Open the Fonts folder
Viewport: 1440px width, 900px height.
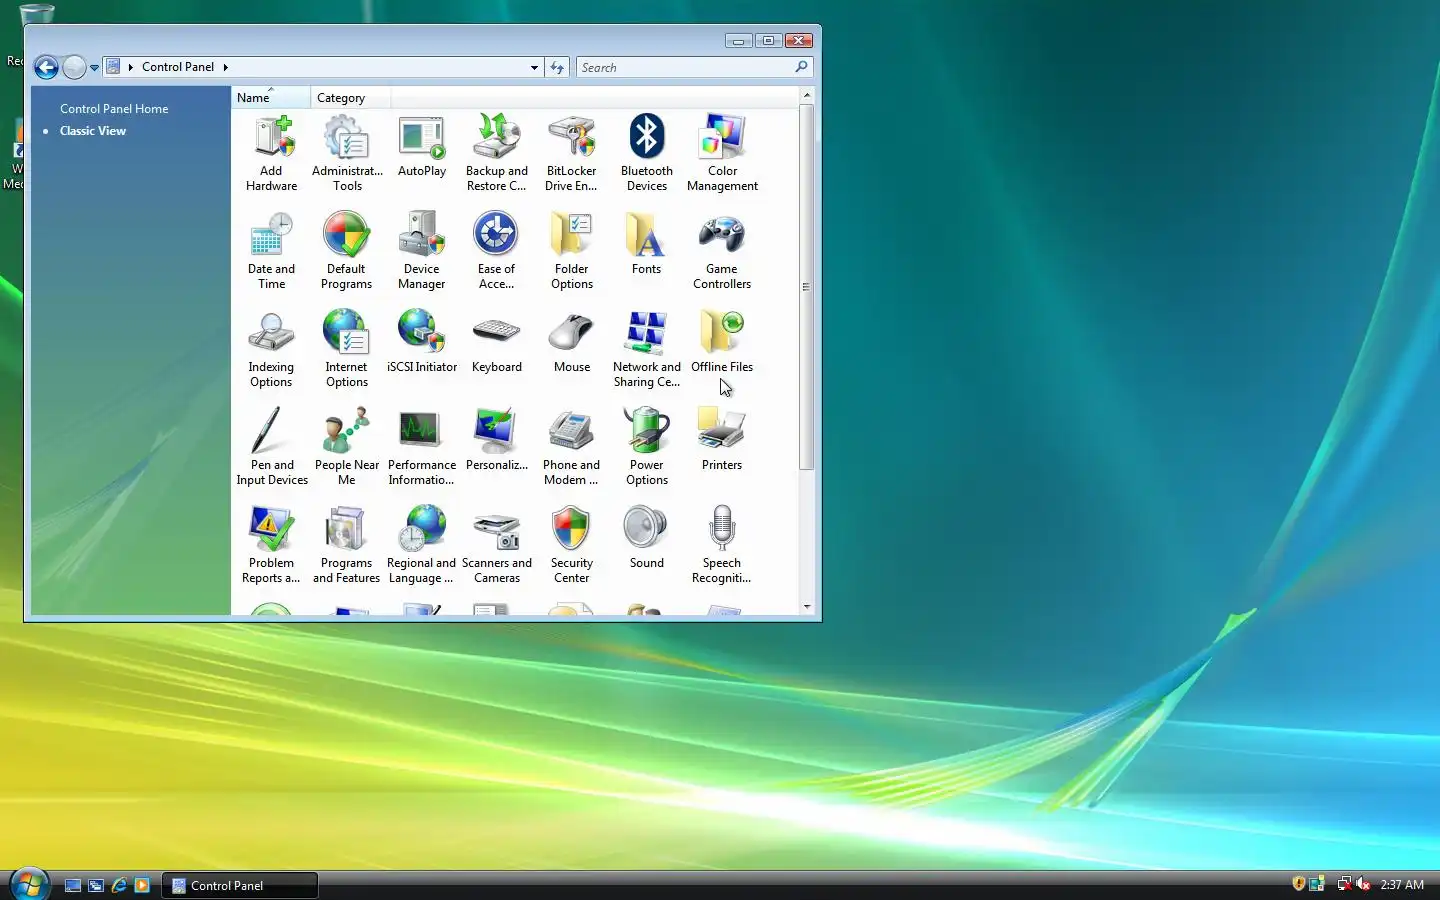[x=647, y=243]
